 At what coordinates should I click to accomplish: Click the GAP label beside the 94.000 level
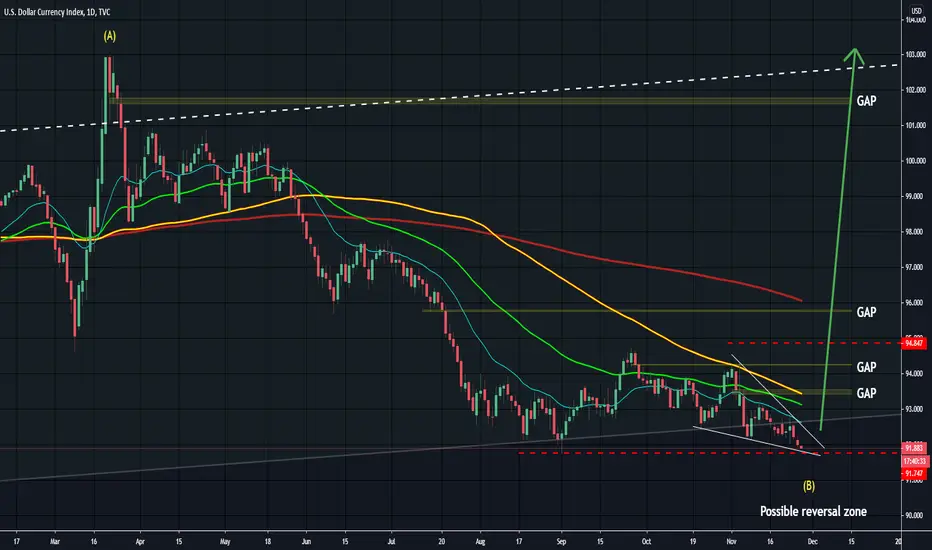pos(866,367)
